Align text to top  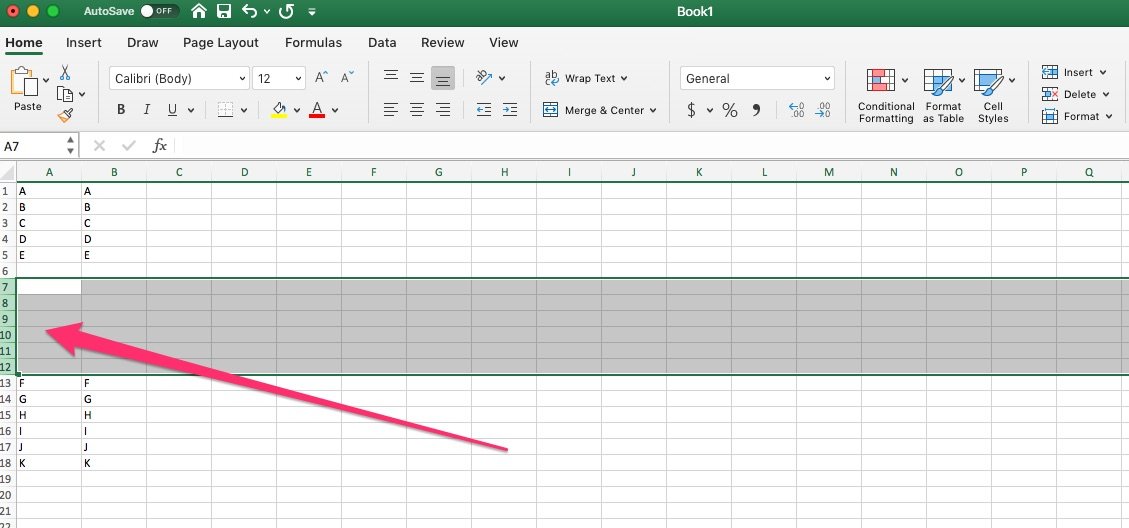[391, 76]
